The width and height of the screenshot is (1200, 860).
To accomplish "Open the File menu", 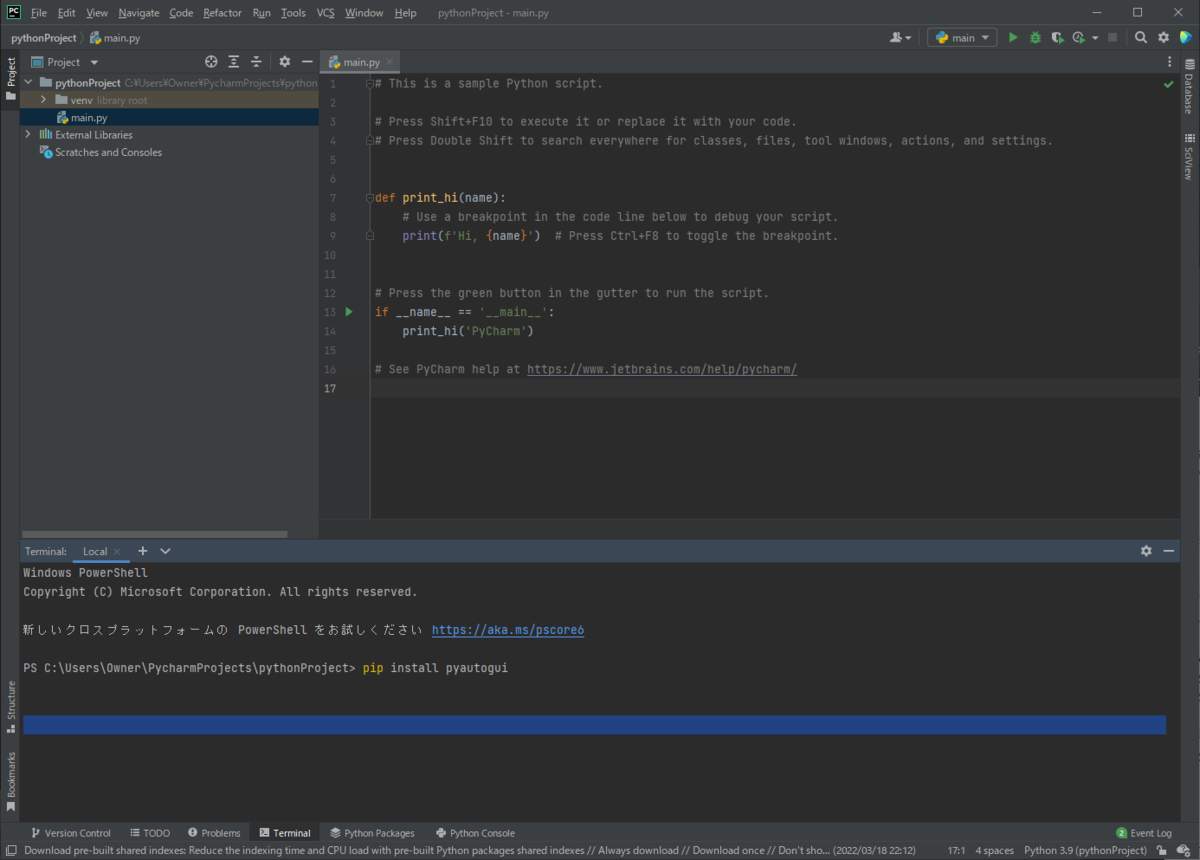I will 38,13.
